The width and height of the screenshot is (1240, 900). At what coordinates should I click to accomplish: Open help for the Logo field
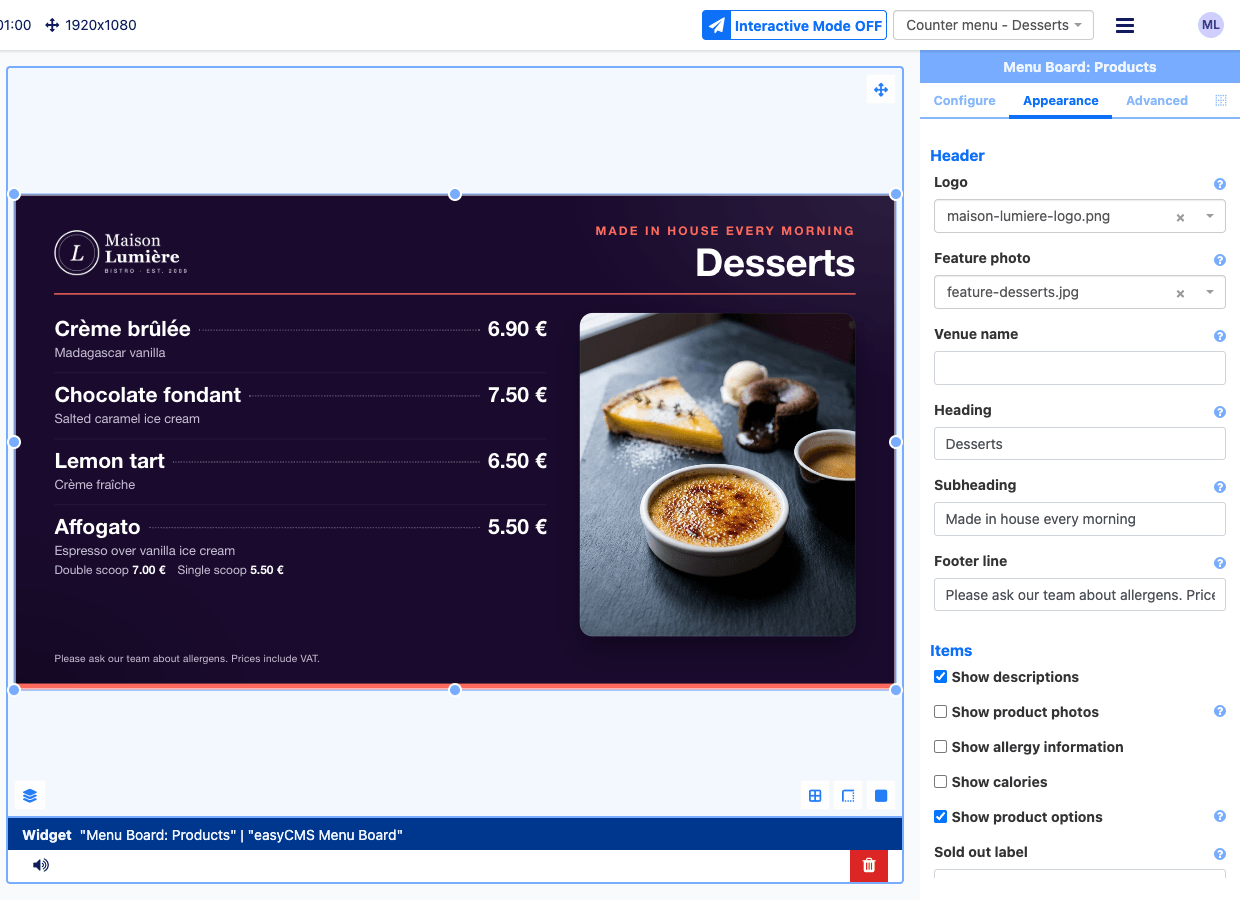1220,184
